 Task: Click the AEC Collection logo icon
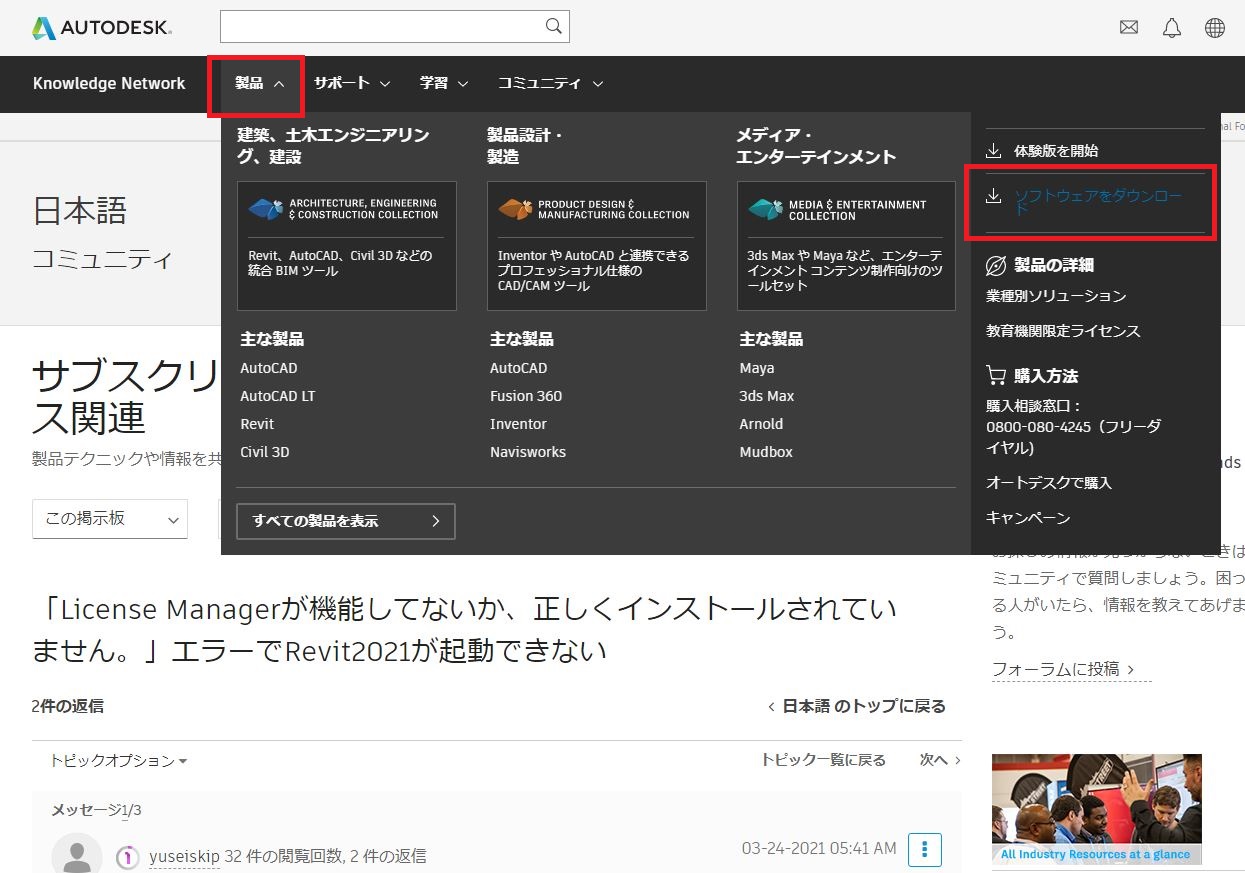pyautogui.click(x=266, y=209)
